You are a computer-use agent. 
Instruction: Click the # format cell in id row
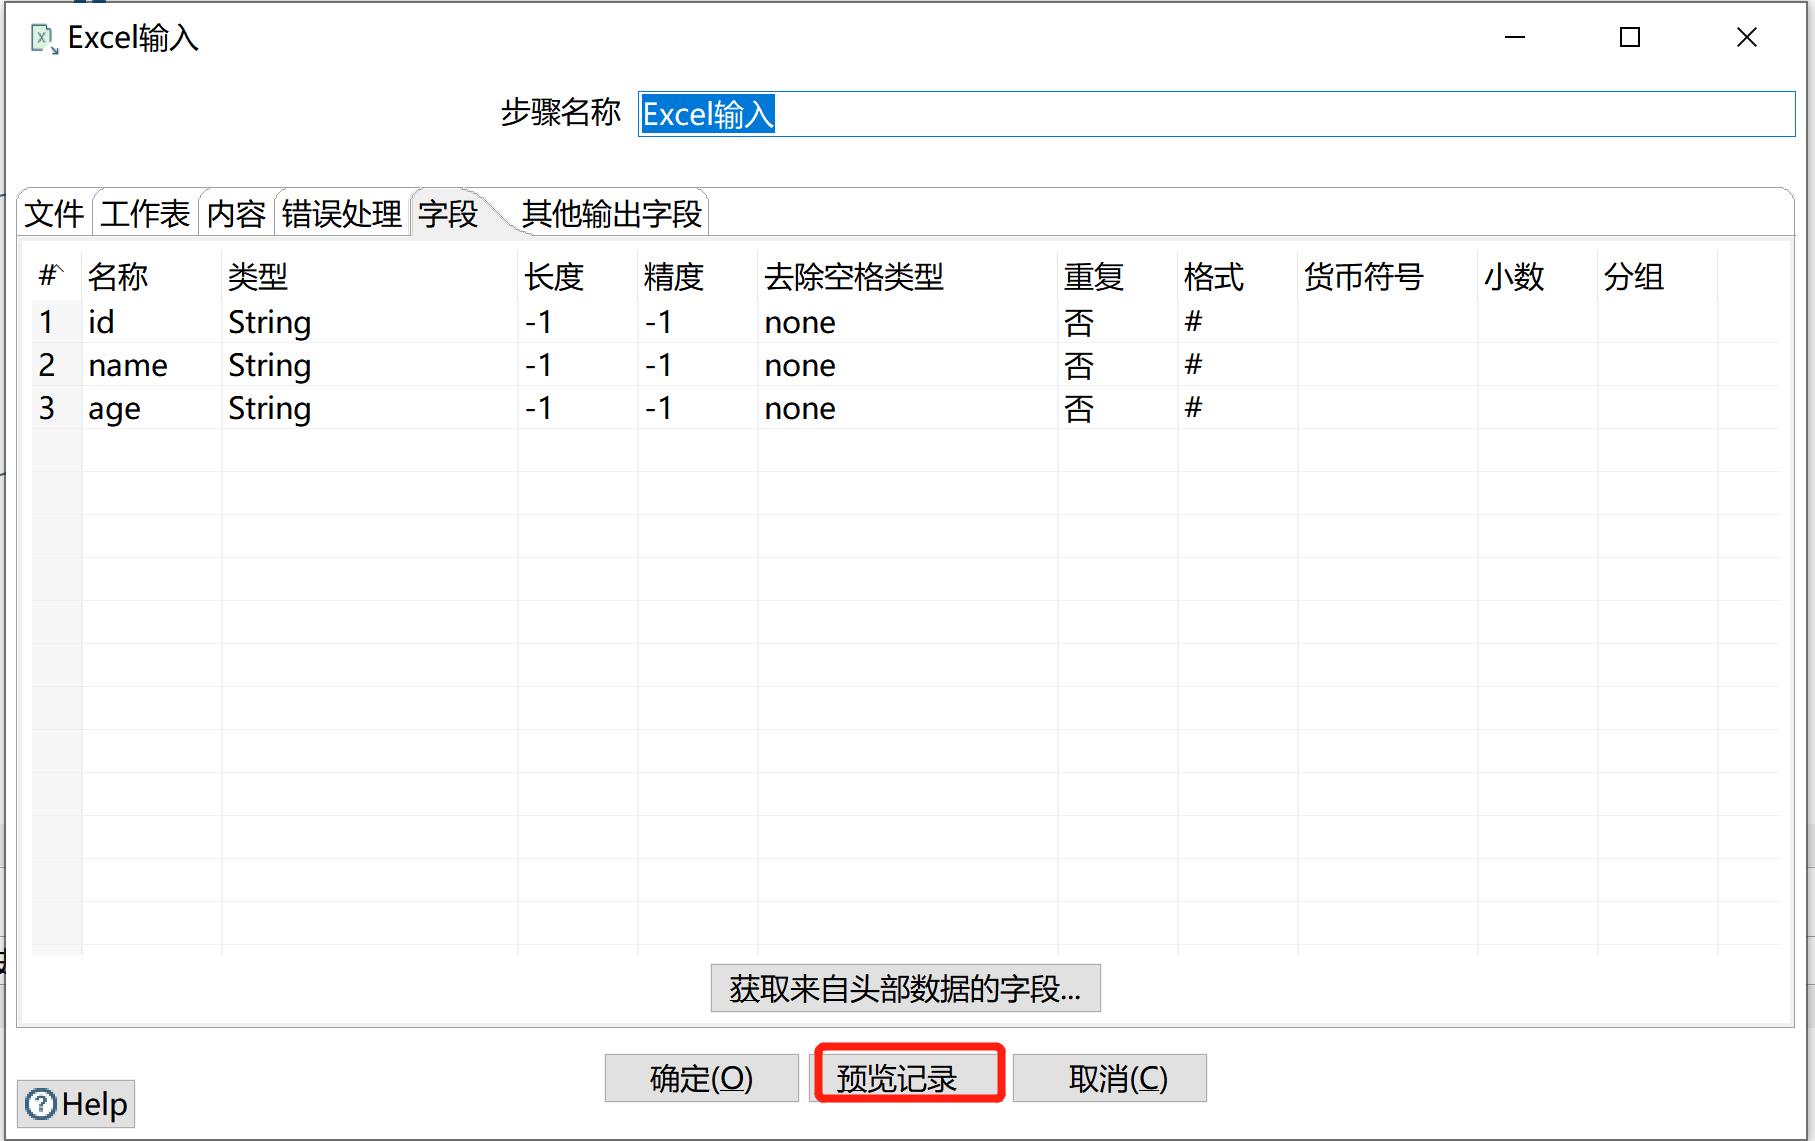(1237, 322)
